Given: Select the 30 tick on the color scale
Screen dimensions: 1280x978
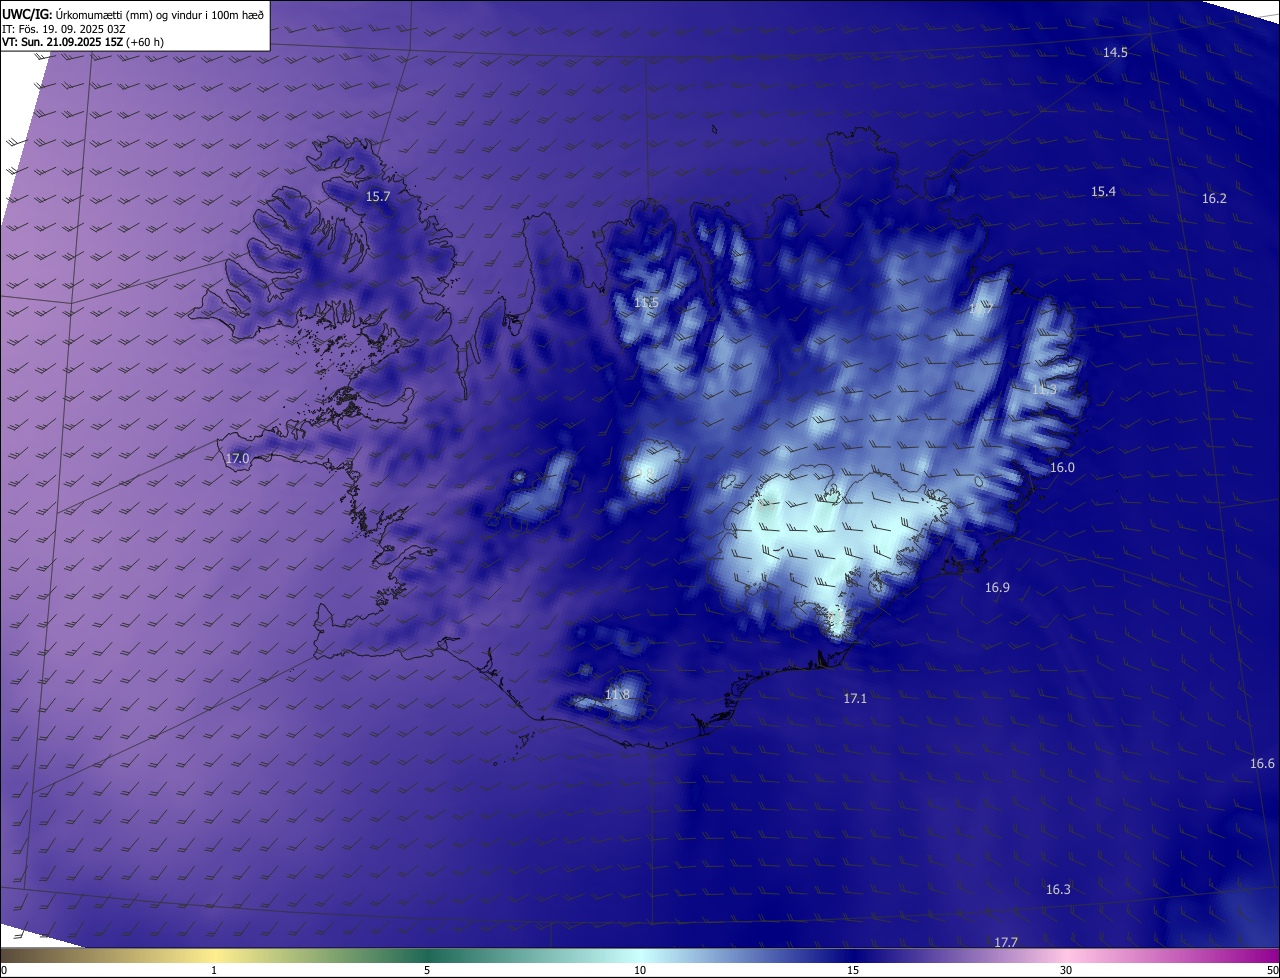Looking at the screenshot, I should pyautogui.click(x=1066, y=970).
